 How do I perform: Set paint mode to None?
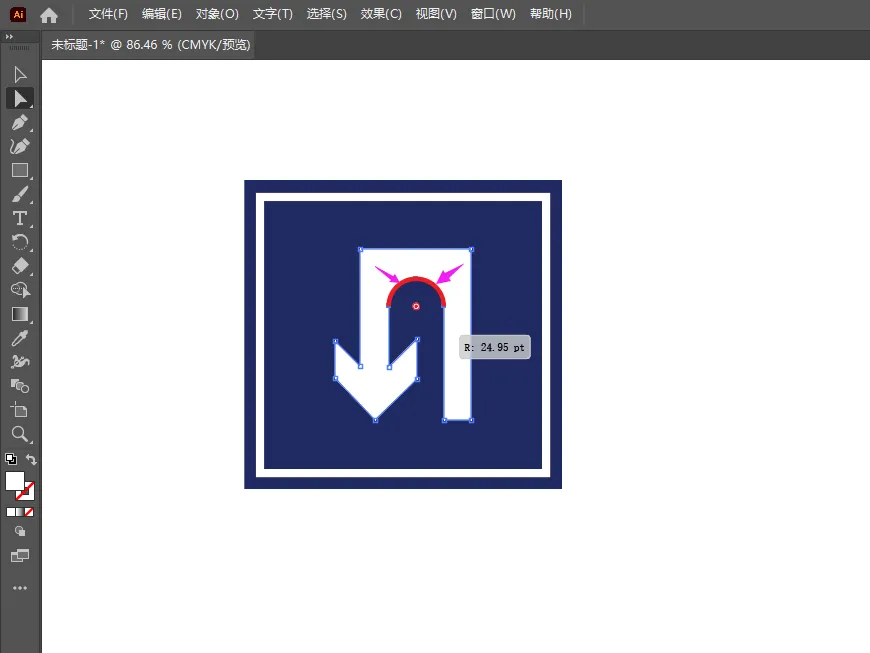click(29, 512)
